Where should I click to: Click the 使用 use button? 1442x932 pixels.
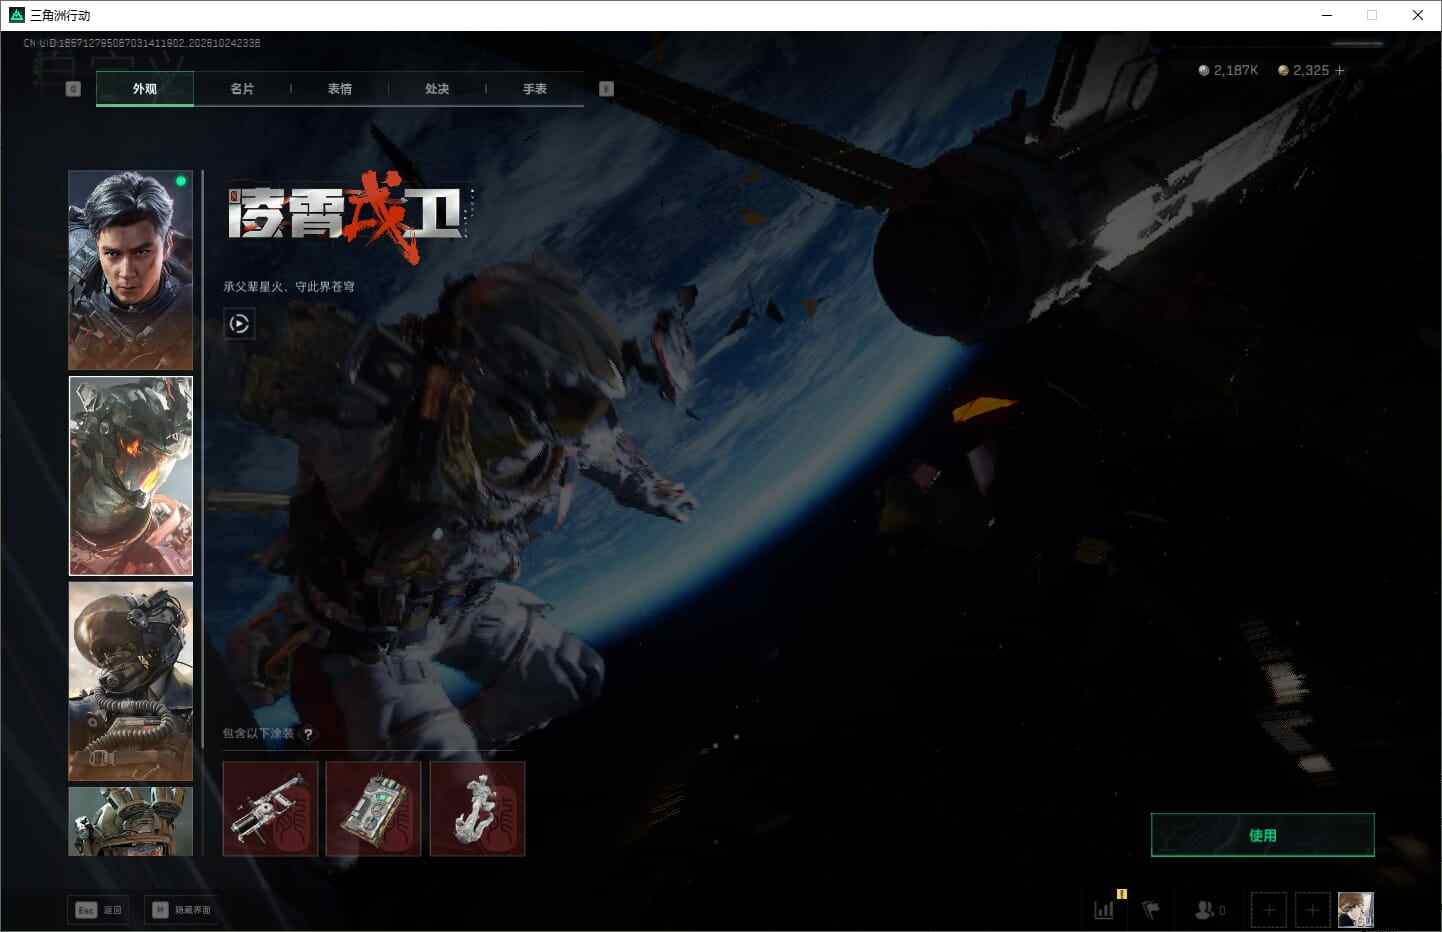(1263, 835)
